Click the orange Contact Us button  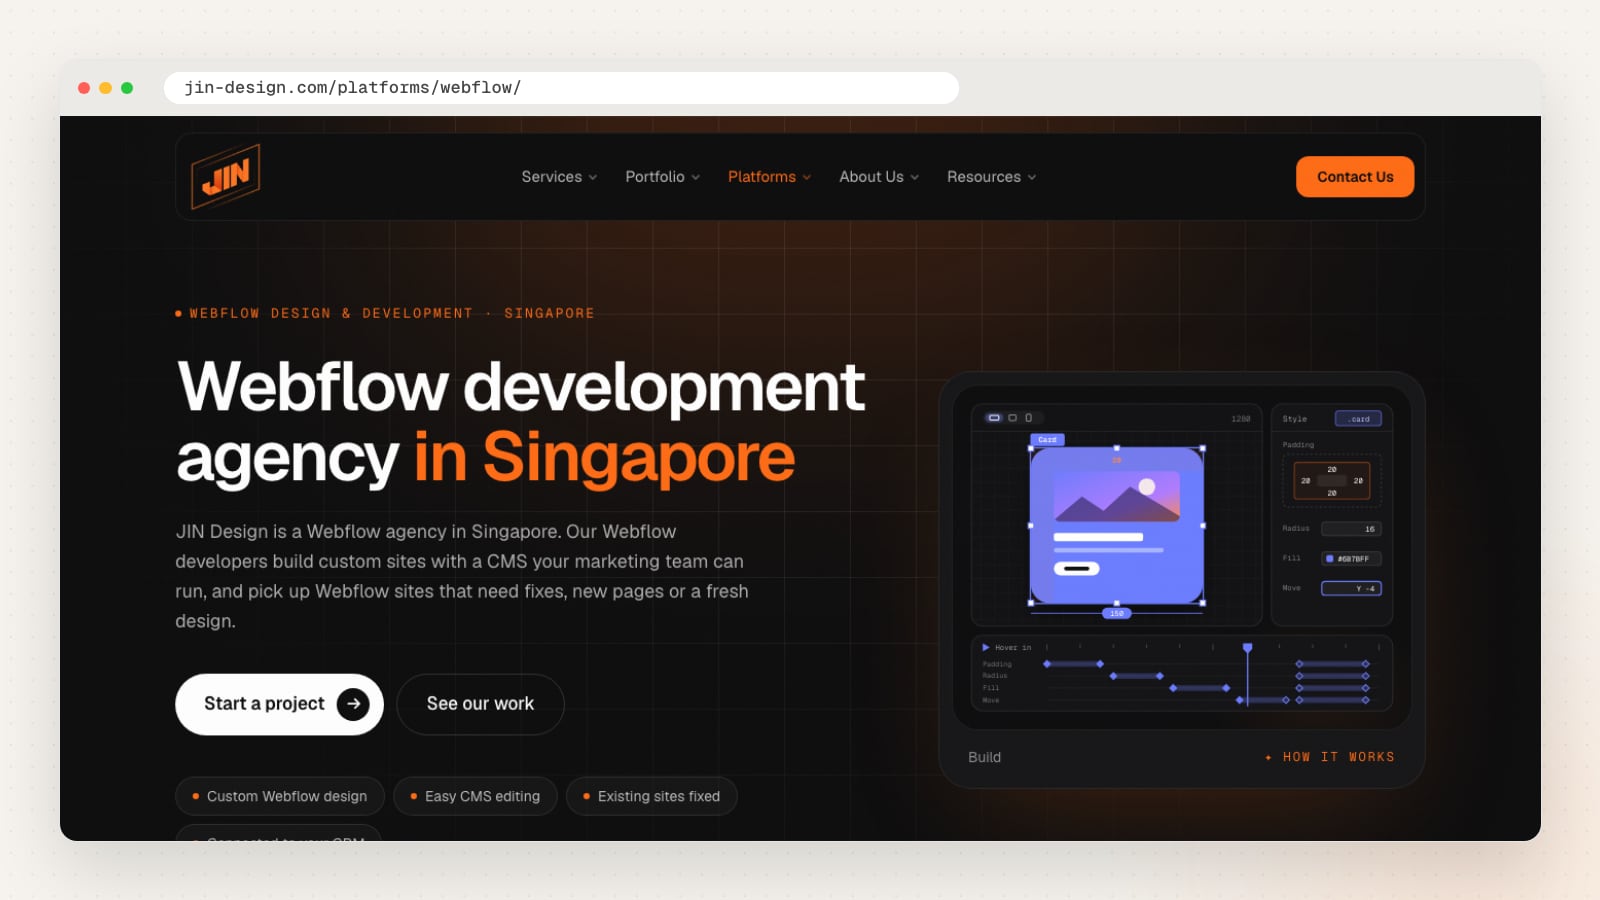(x=1355, y=177)
